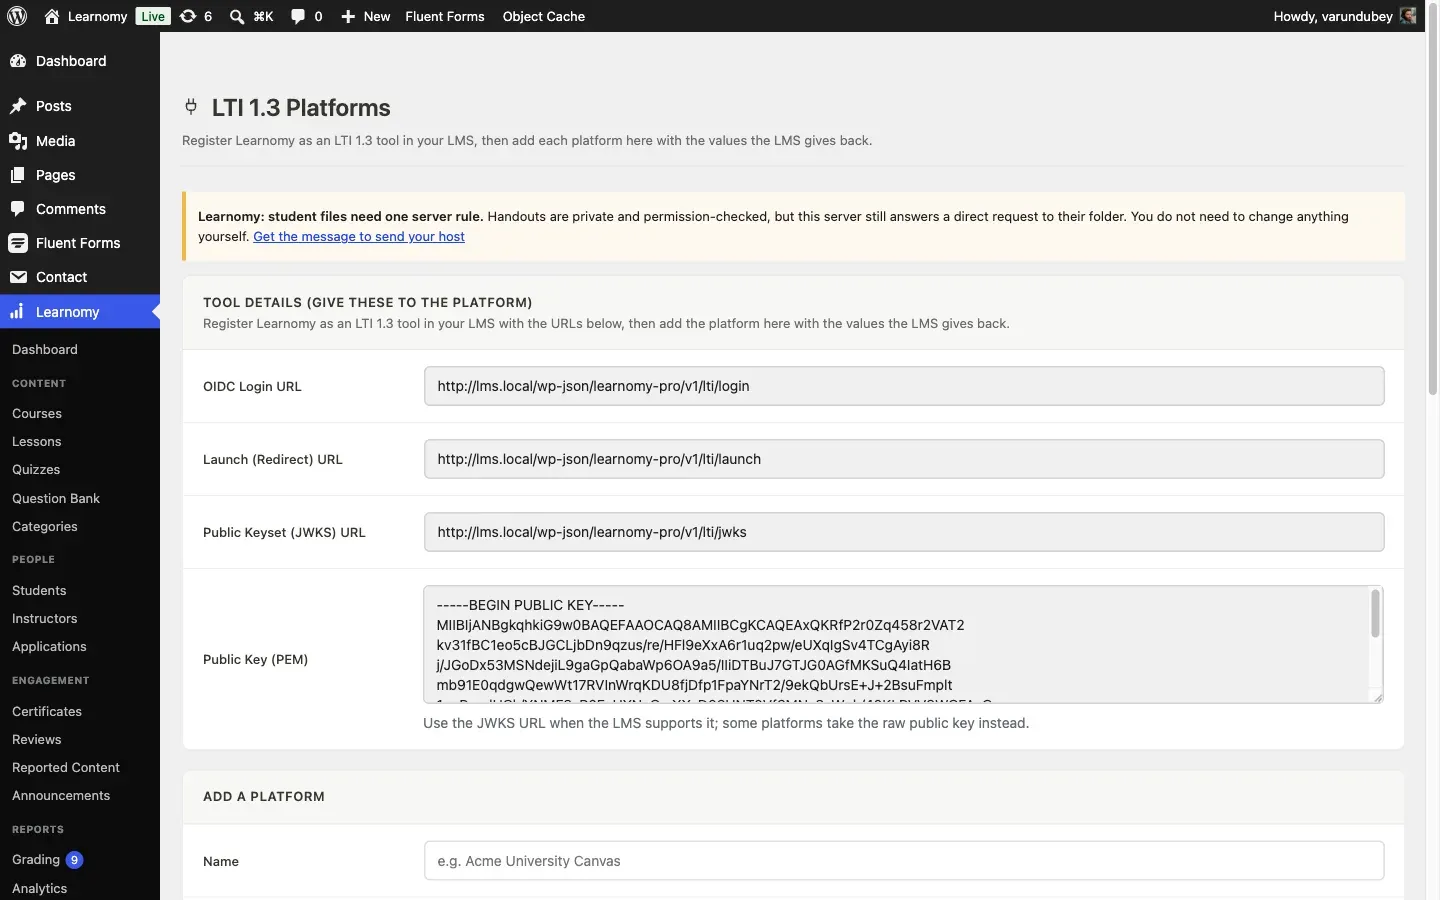Image resolution: width=1440 pixels, height=900 pixels.
Task: Open the WordPress logo menu
Action: (17, 16)
